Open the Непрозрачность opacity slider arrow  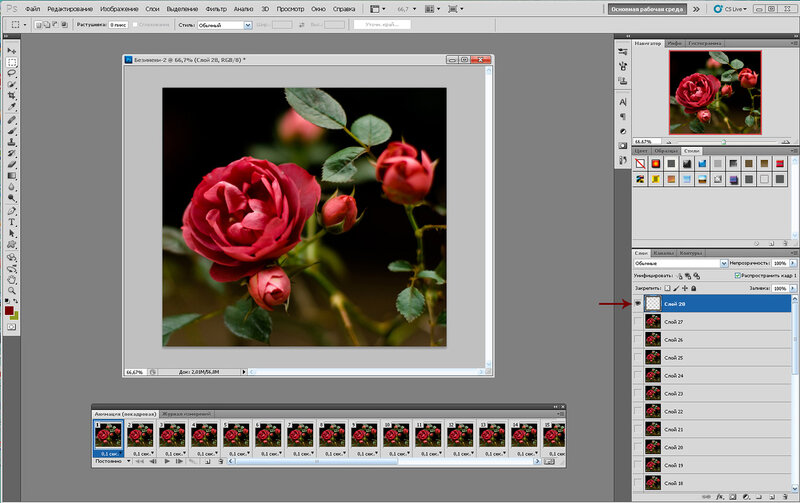(793, 263)
